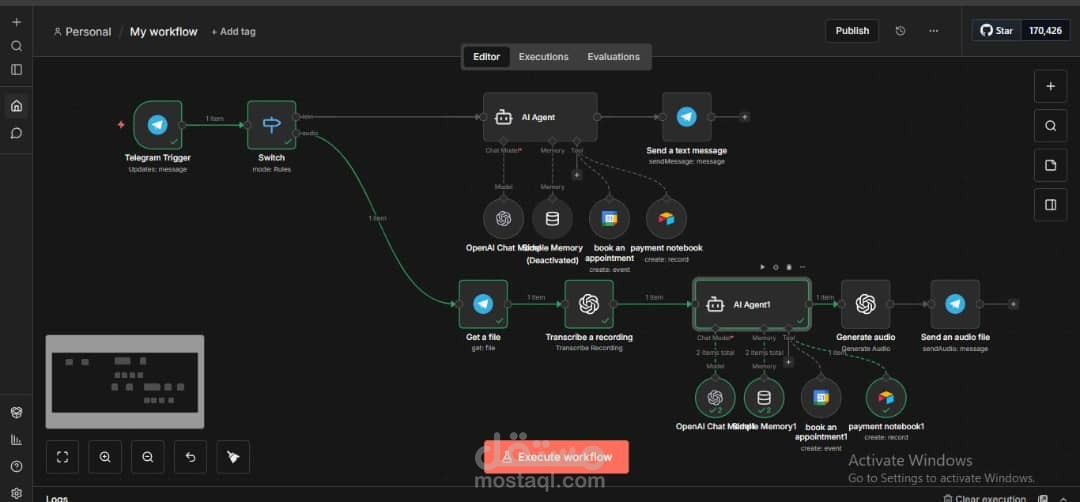Go to Home in the left sidebar
Screen dimensions: 1080x502
tap(17, 105)
